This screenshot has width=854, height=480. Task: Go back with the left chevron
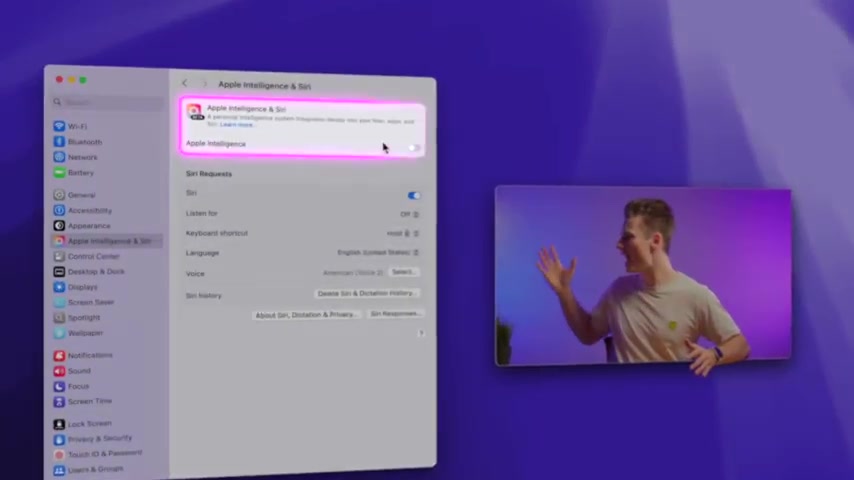point(185,83)
